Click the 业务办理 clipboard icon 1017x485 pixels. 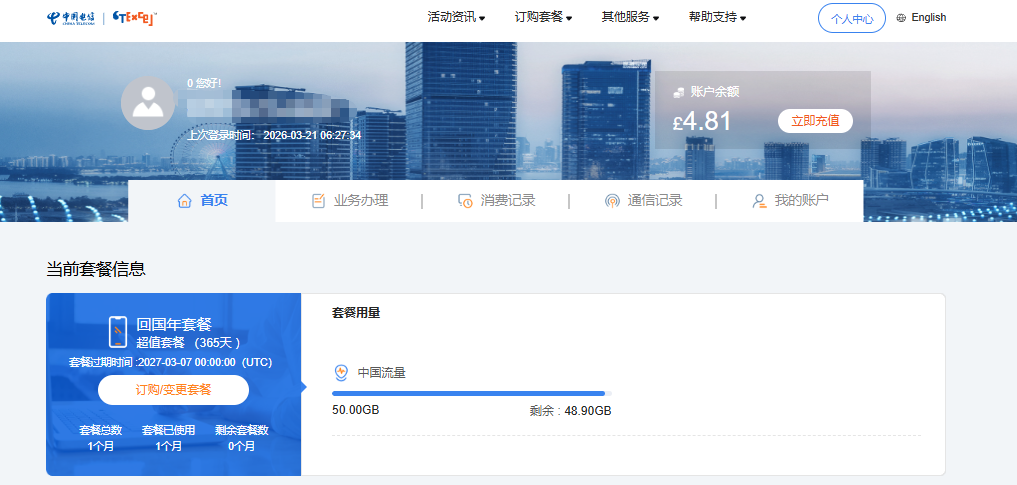(318, 201)
